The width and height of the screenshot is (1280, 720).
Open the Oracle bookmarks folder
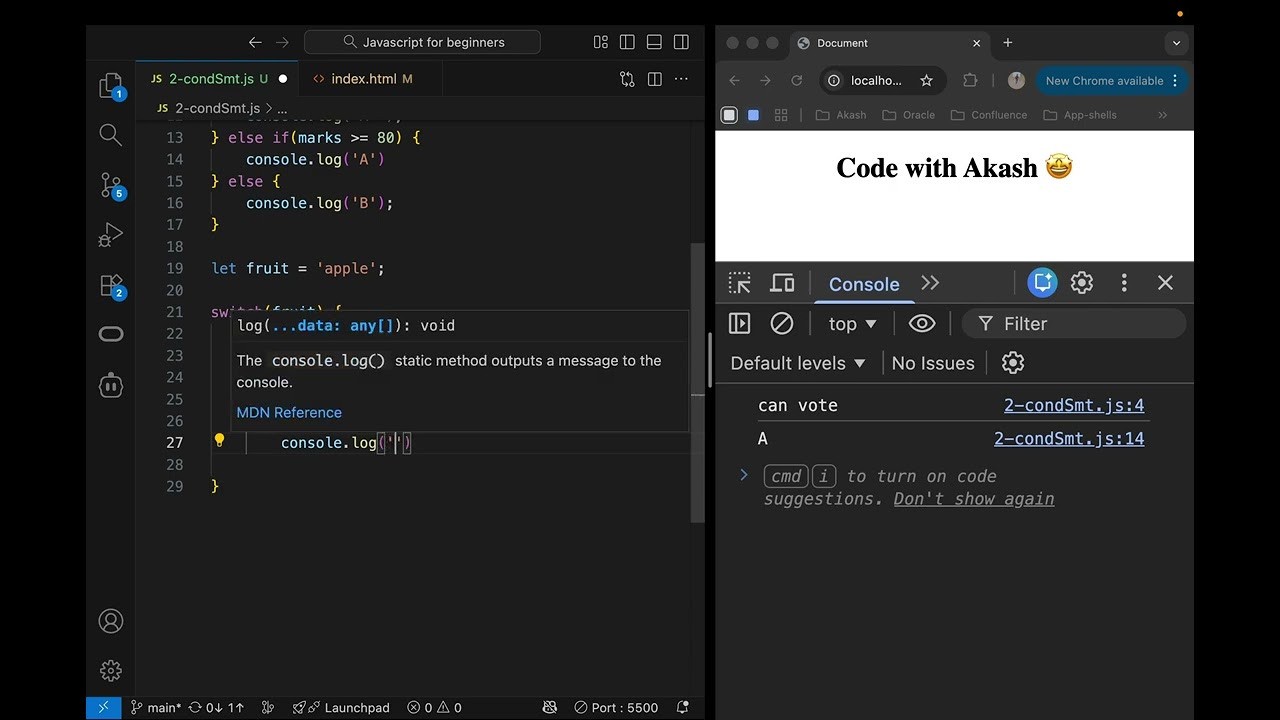(x=909, y=115)
